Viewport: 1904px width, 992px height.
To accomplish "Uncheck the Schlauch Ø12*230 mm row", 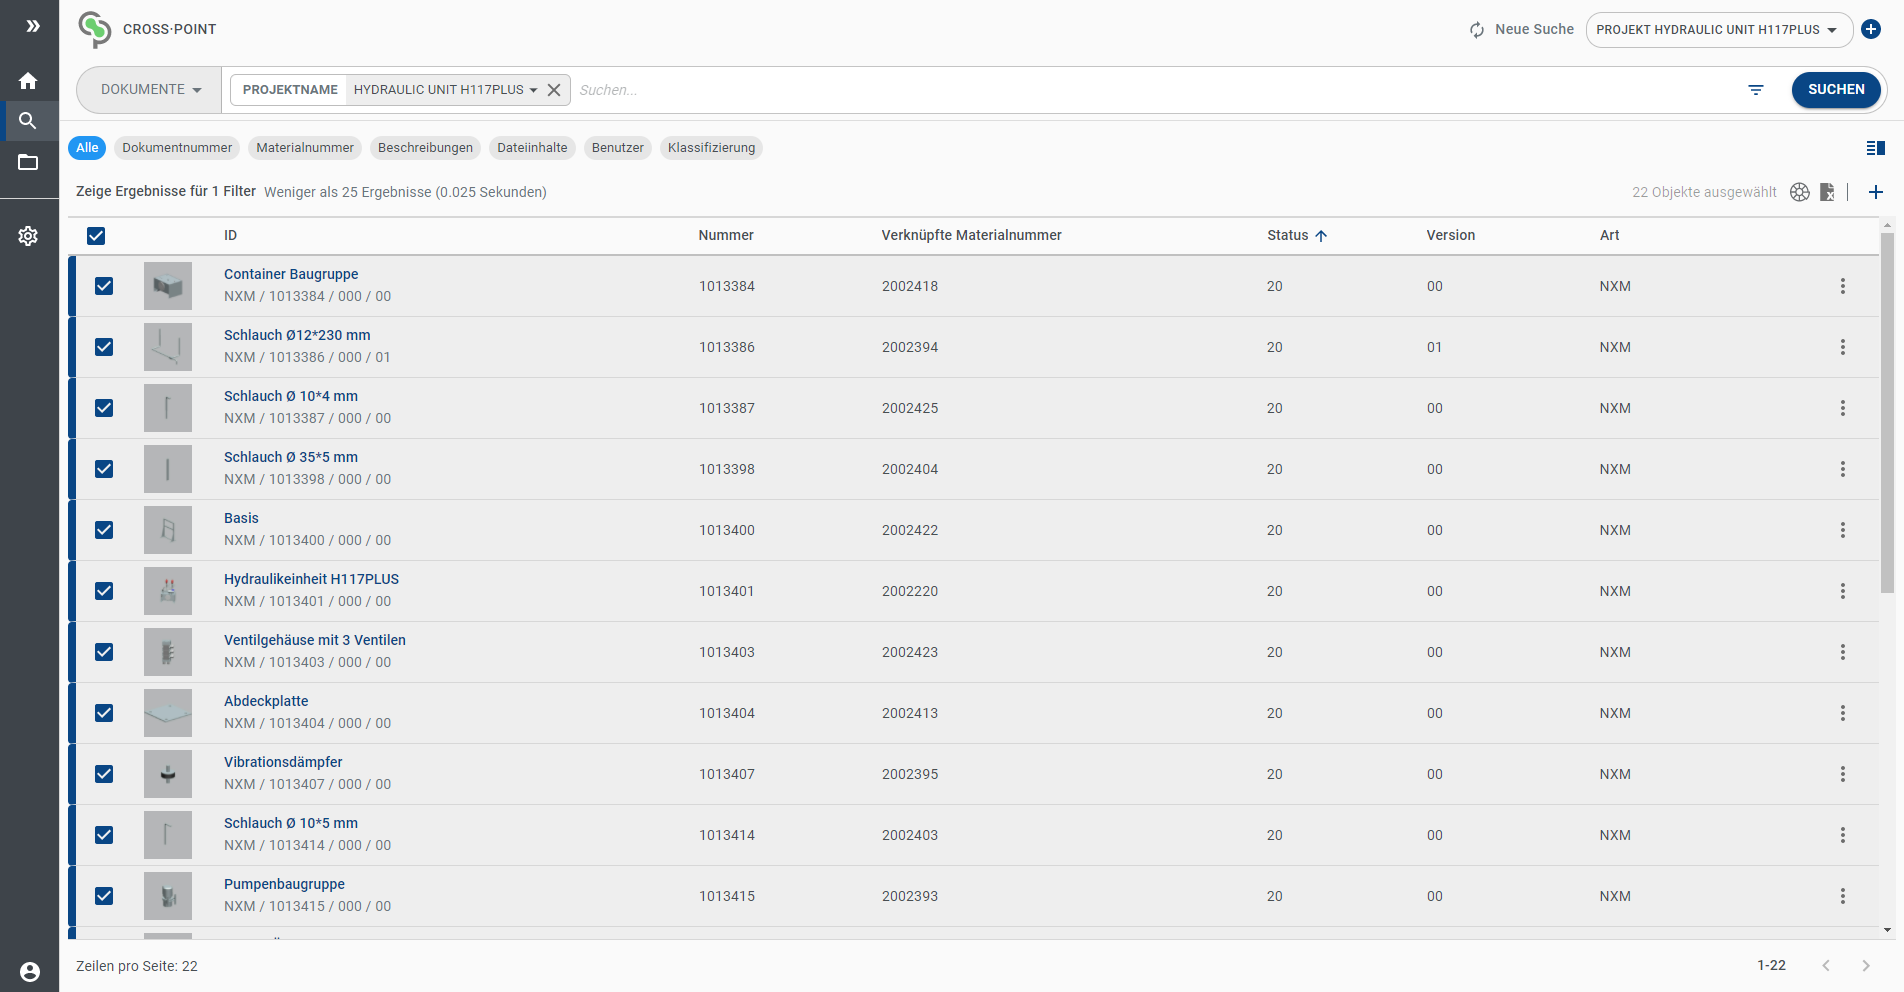I will [x=104, y=347].
